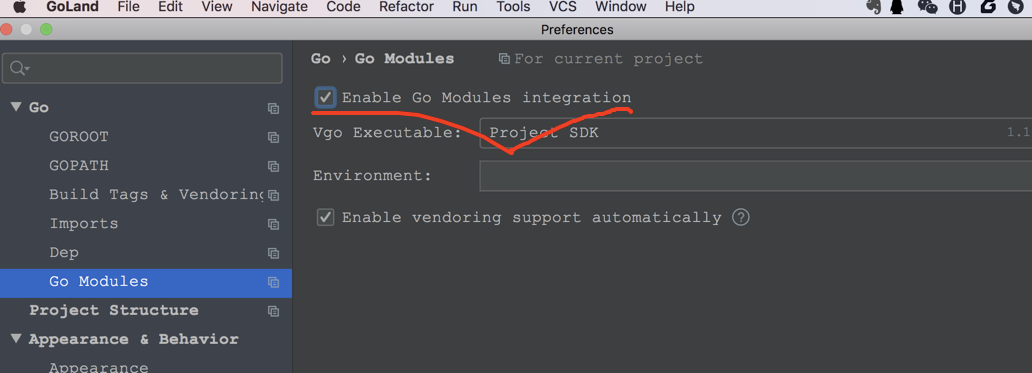The width and height of the screenshot is (1032, 373).
Task: Click the project icon beside Project Structure
Action: click(x=273, y=311)
